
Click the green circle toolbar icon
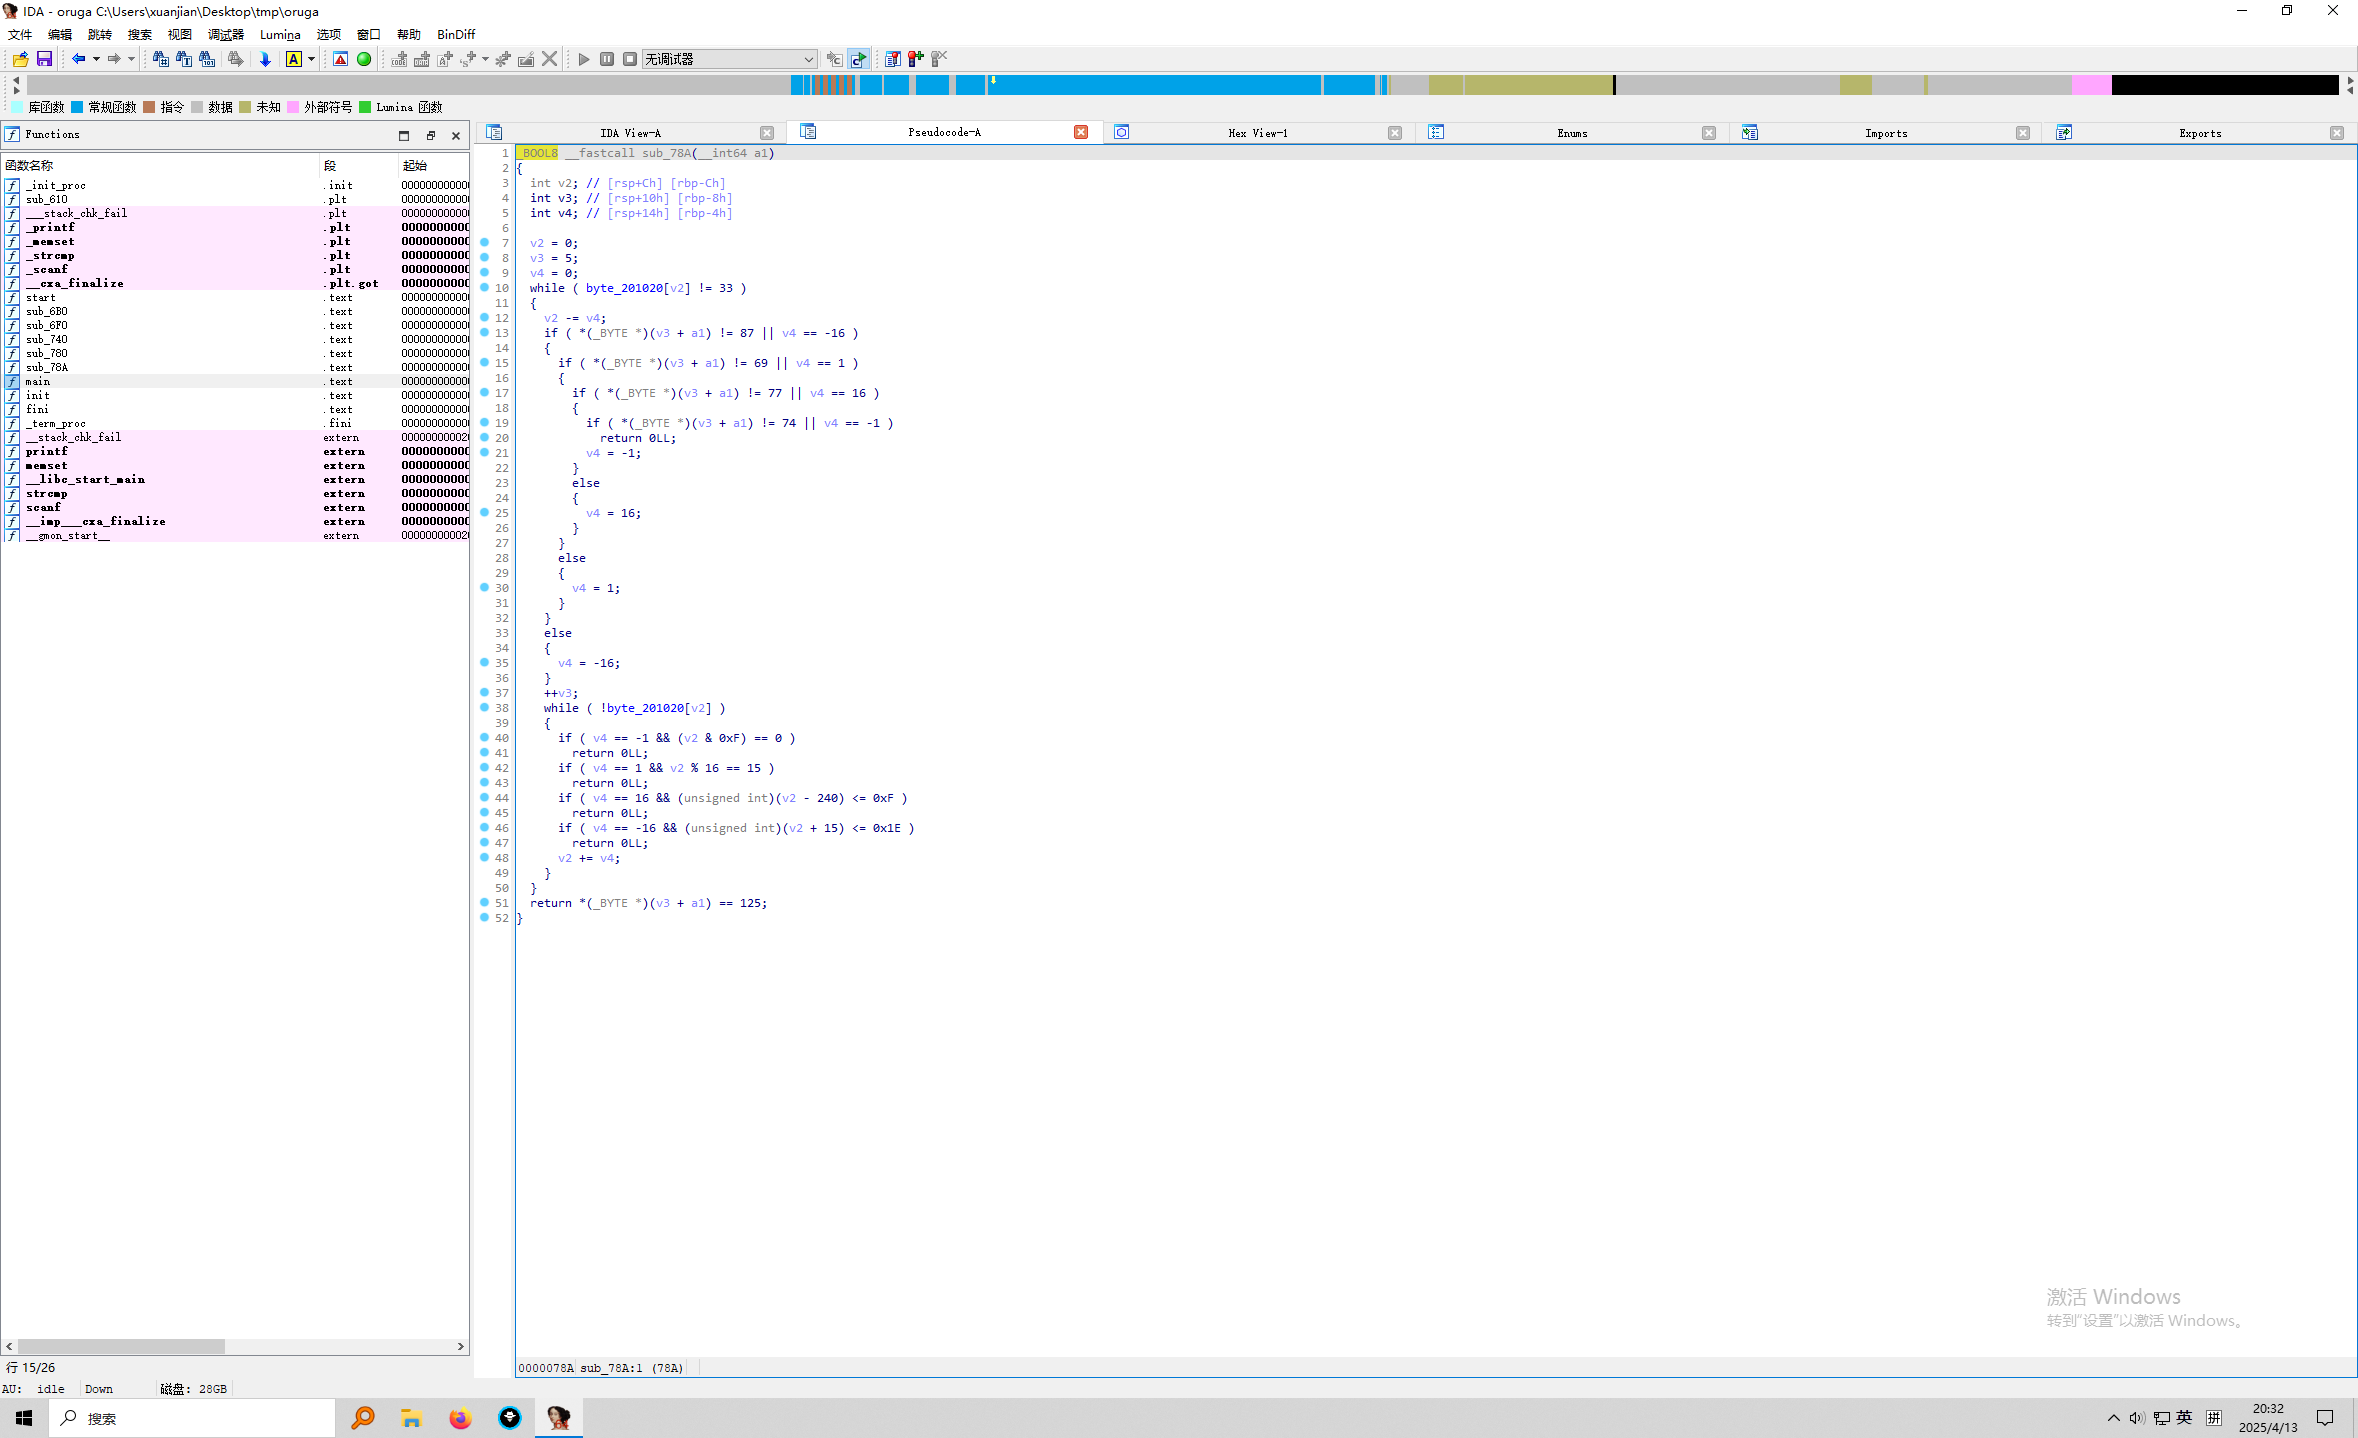coord(364,59)
